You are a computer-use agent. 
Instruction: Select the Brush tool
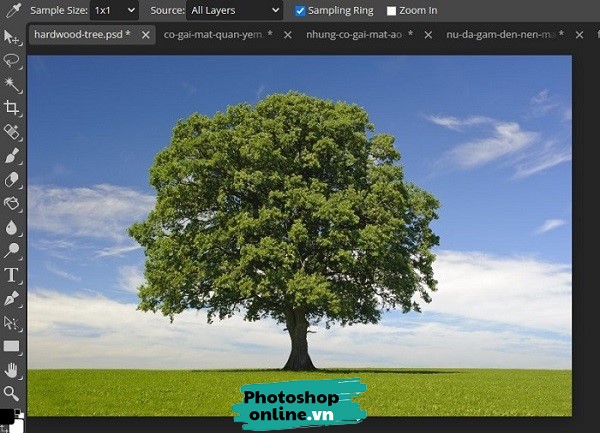click(x=11, y=156)
